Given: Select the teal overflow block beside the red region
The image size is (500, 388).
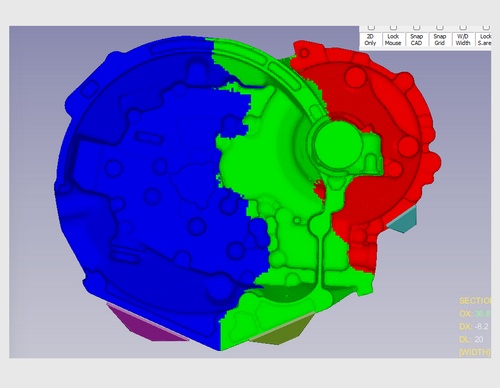Looking at the screenshot, I should coord(403,221).
